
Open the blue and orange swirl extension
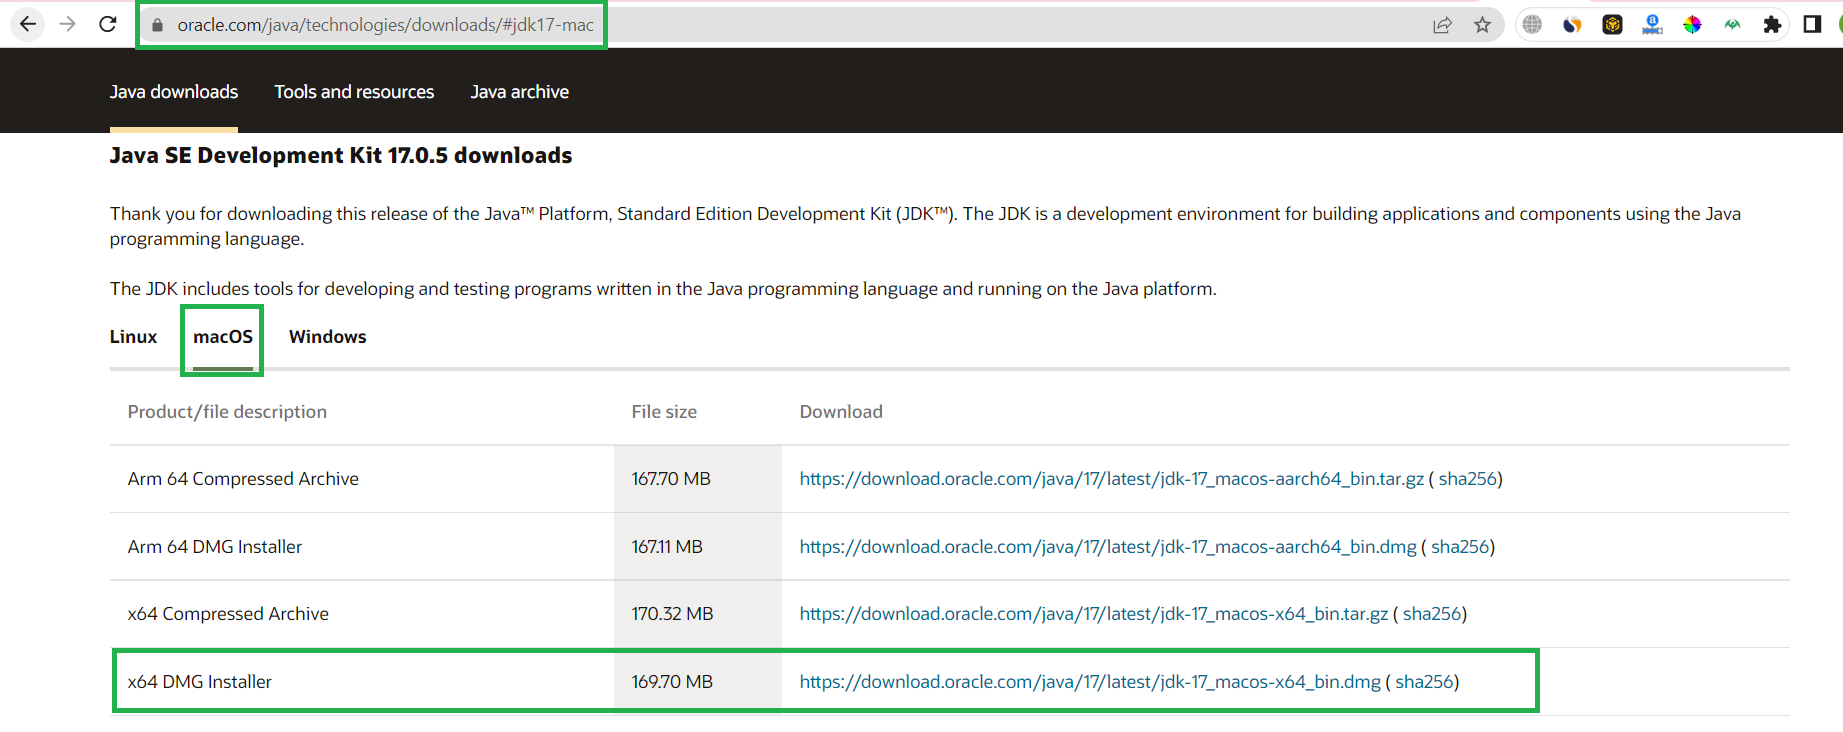coord(1572,25)
